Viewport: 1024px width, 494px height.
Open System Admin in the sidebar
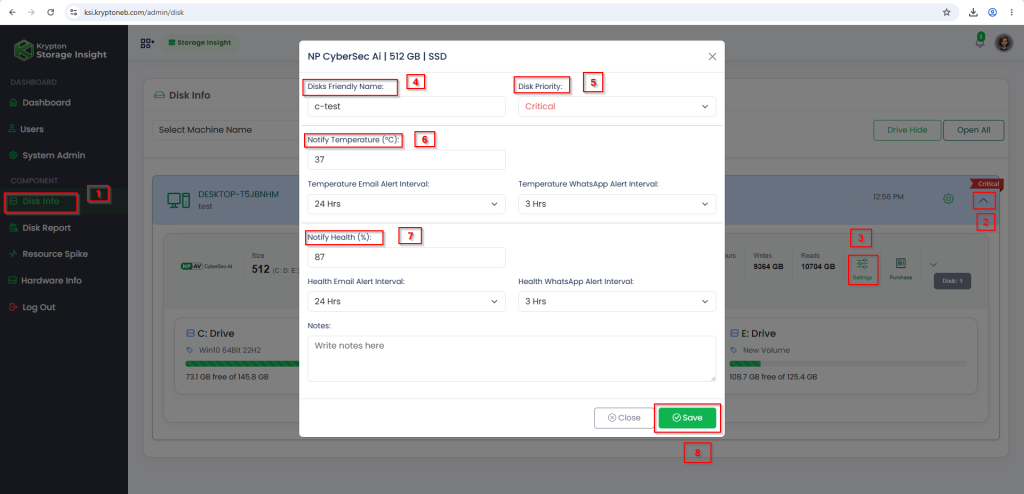[x=53, y=156]
